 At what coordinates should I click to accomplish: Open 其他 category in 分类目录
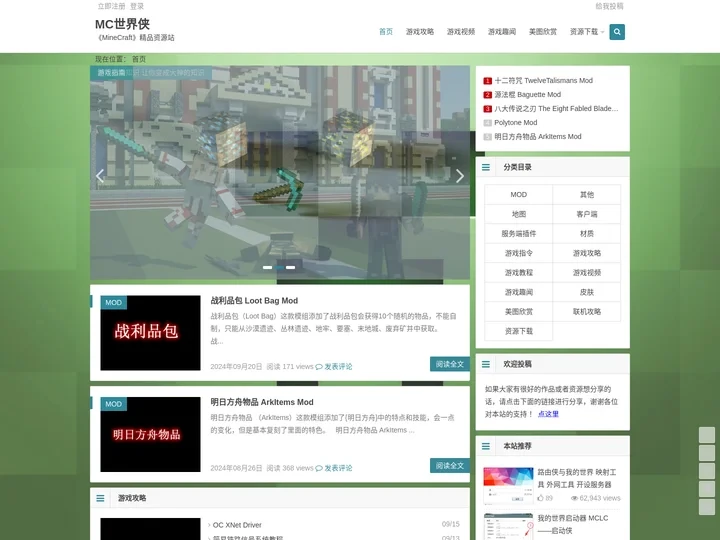(x=586, y=195)
